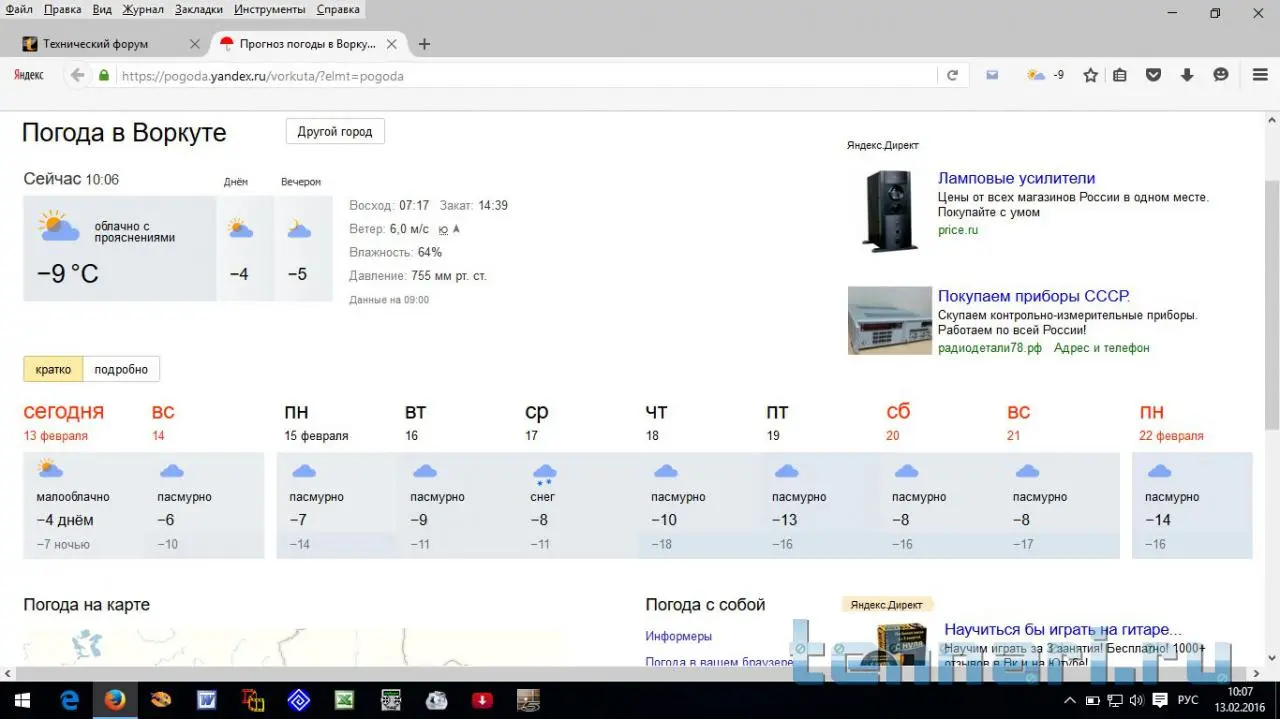This screenshot has height=719, width=1280.
Task: Open the радиодетали78.рф link
Action: pyautogui.click(x=990, y=348)
